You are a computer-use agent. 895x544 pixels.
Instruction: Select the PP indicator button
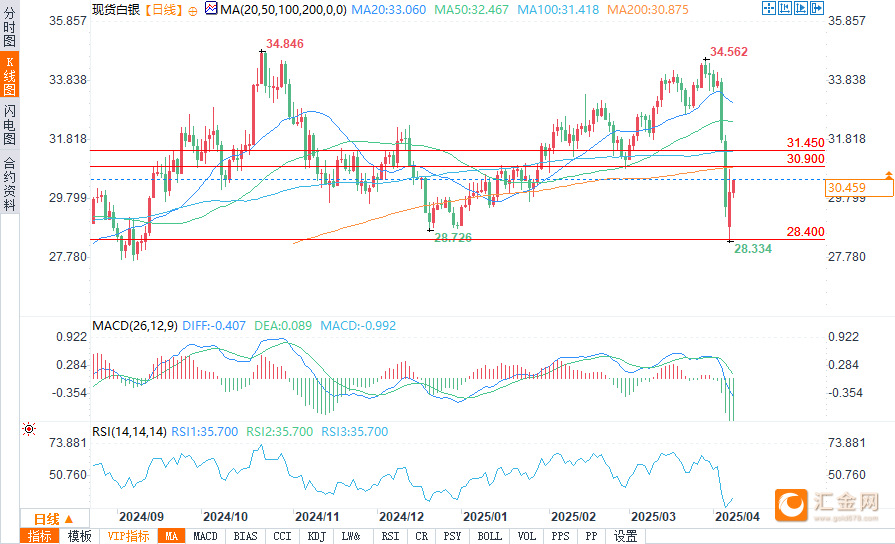(591, 536)
